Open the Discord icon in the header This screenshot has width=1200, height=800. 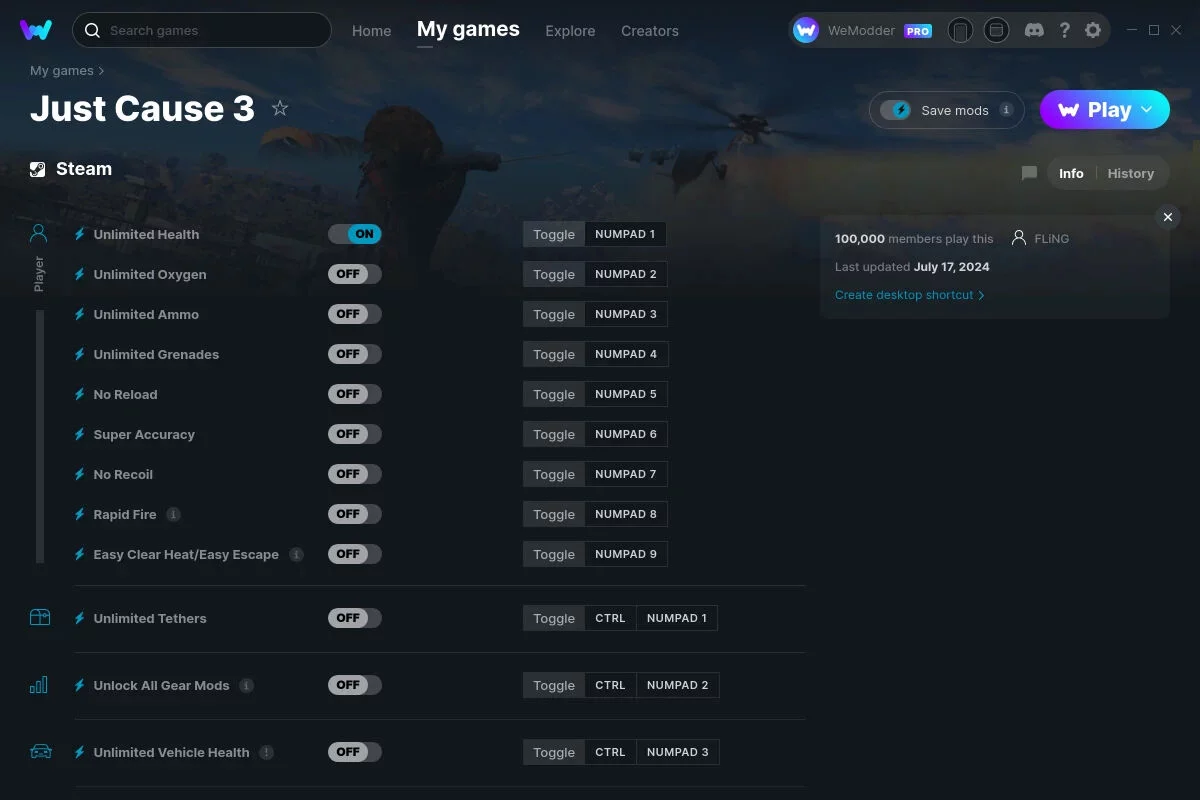(1035, 30)
